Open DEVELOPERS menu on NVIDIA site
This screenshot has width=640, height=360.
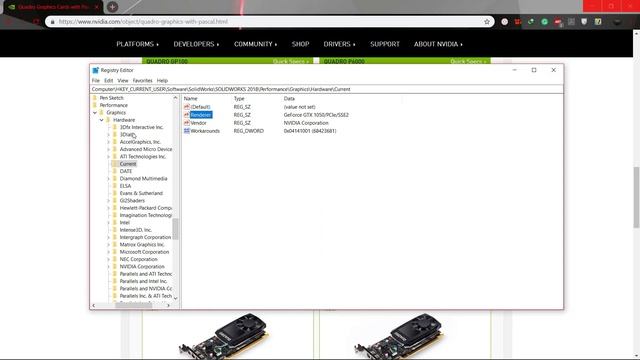[x=196, y=44]
